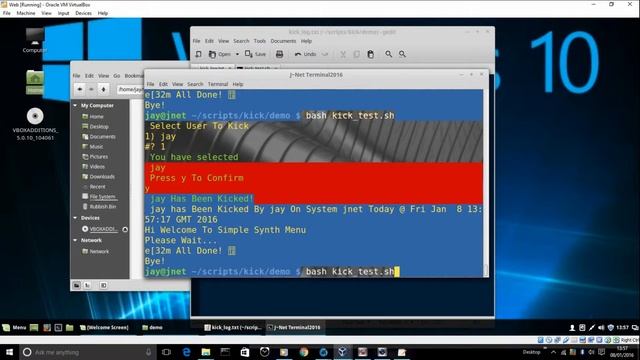640x360 pixels.
Task: Click the hide-sidebar icon at file manager bottom
Action: 103,285
